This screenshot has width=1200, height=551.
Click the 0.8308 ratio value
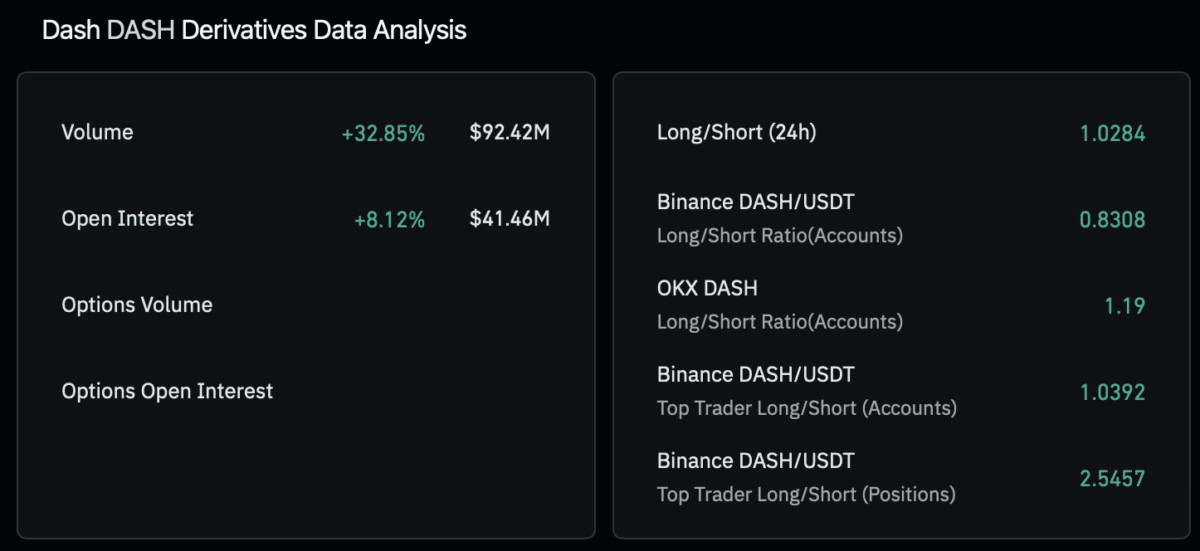coord(1112,219)
